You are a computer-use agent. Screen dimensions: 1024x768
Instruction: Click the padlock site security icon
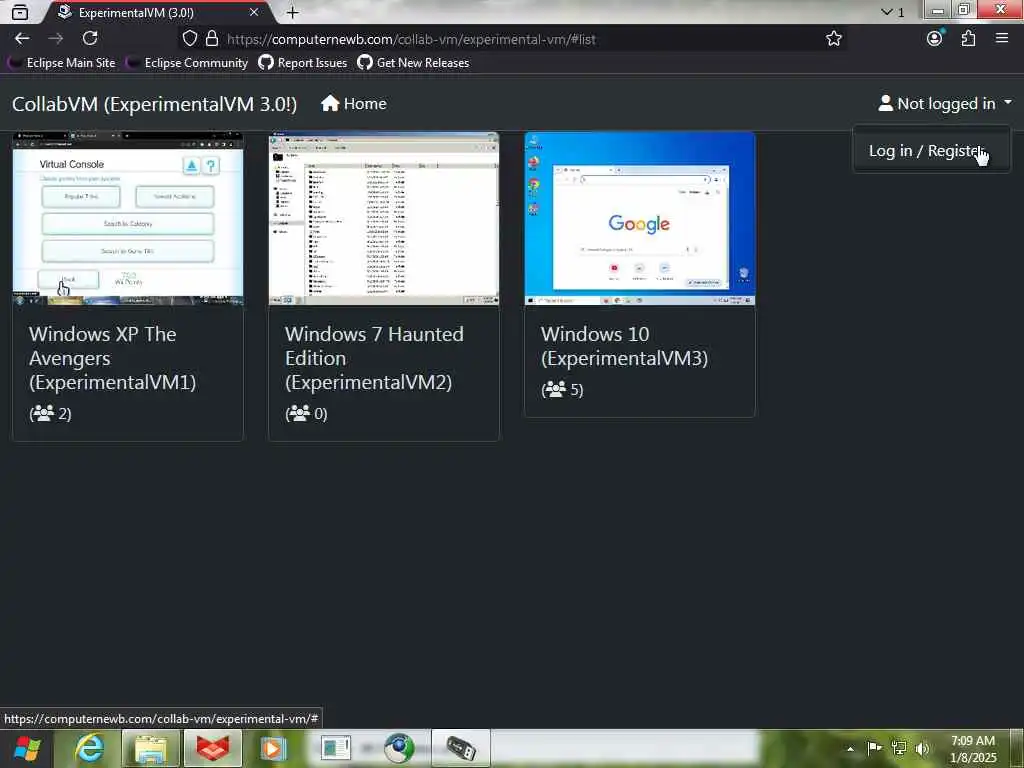212,39
